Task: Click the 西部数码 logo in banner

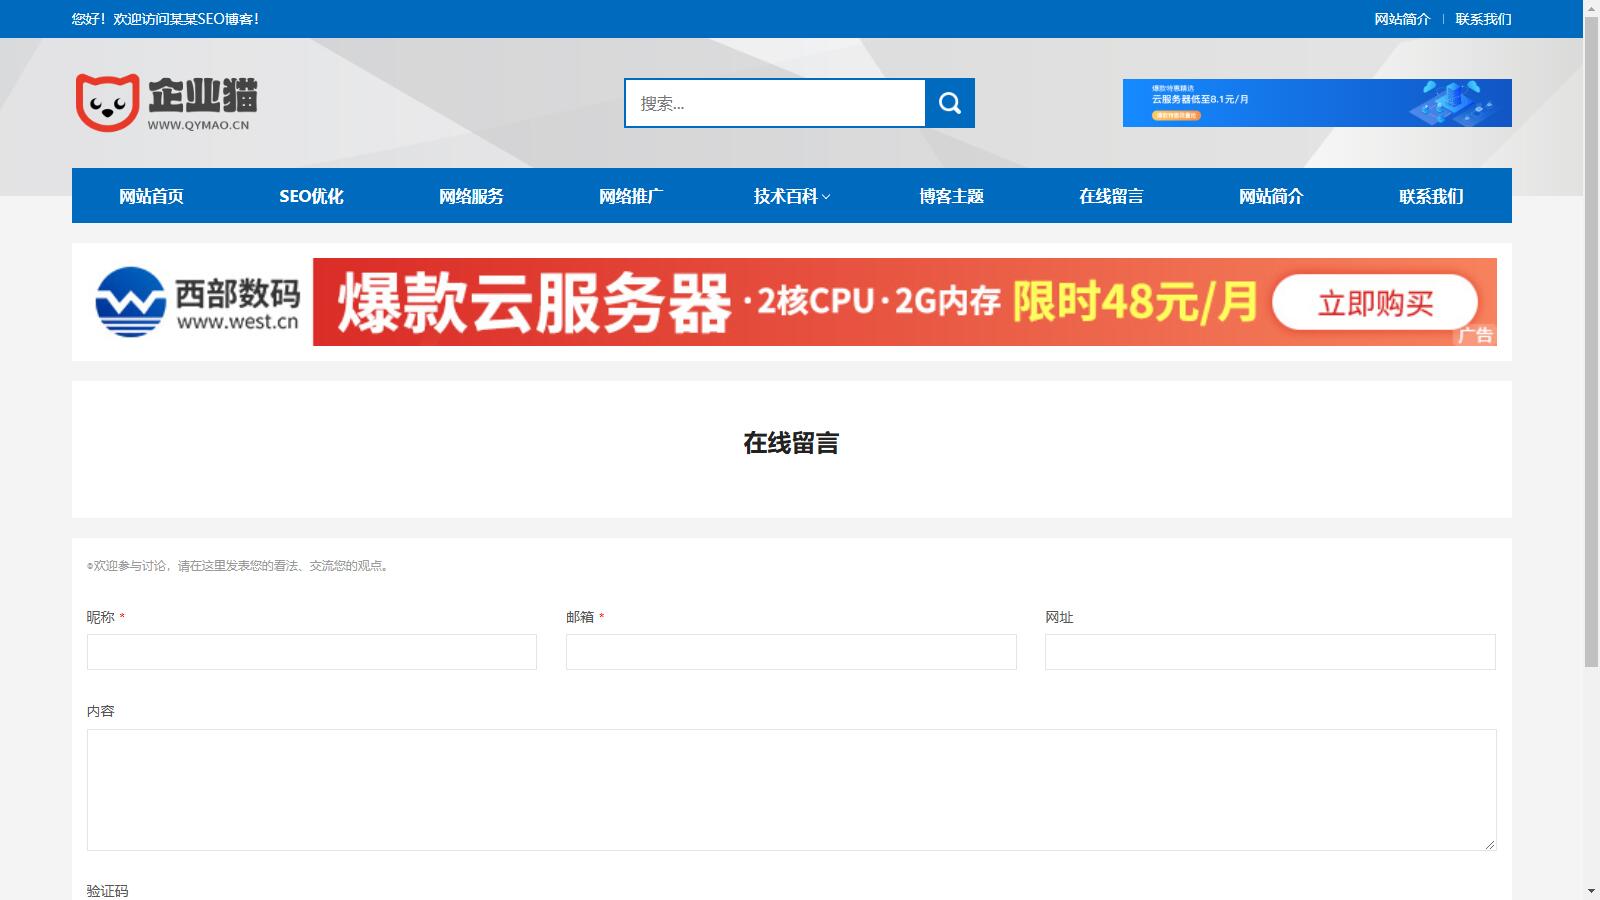Action: point(197,302)
